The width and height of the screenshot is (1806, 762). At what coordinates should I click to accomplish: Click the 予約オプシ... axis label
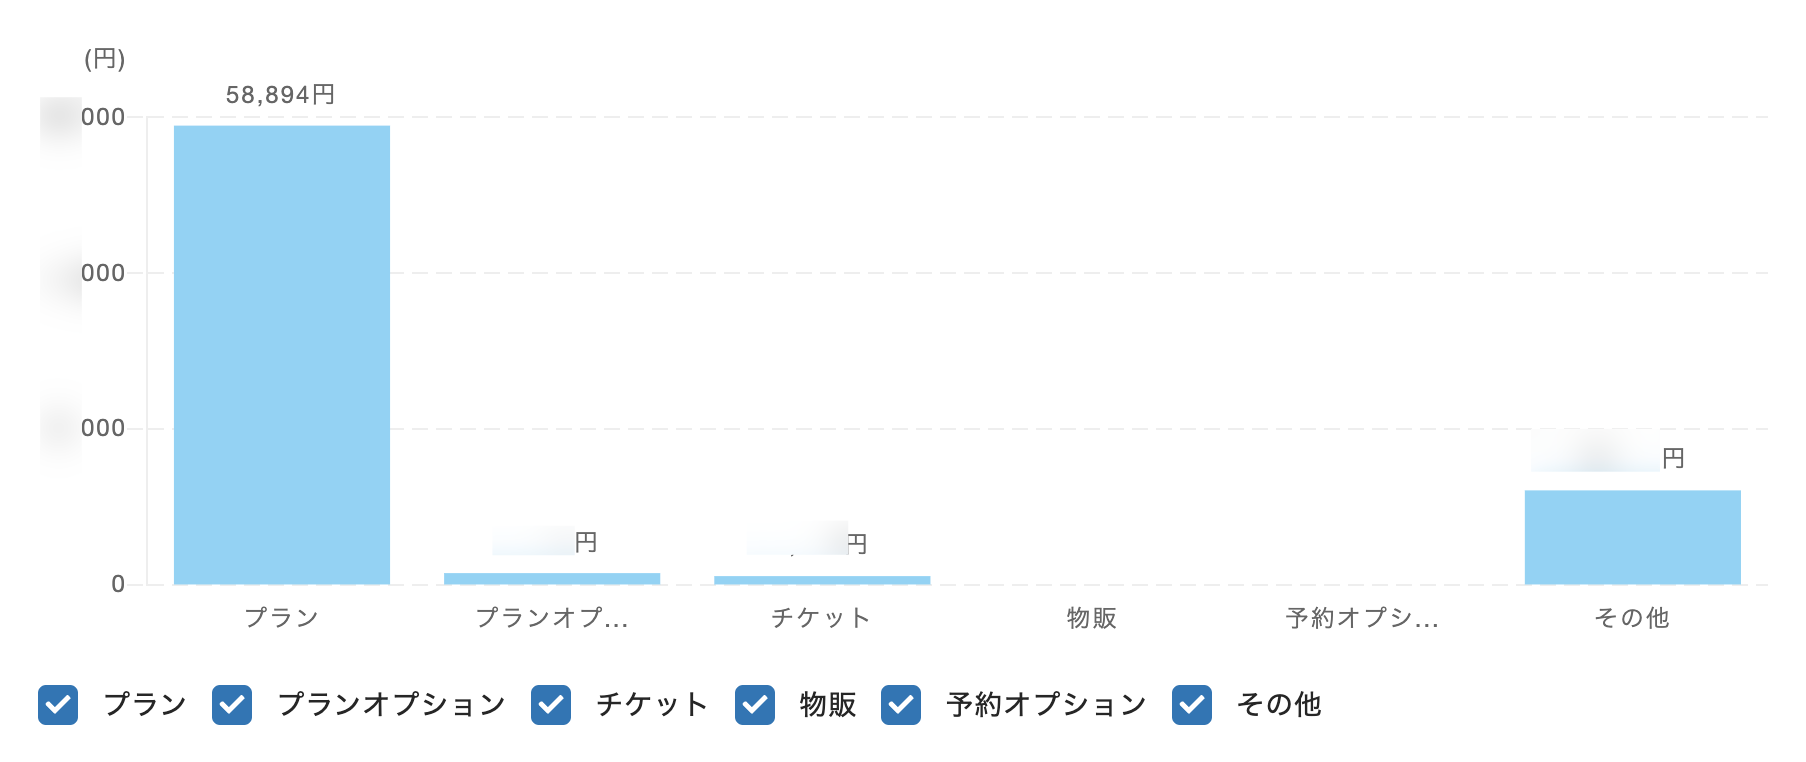click(x=1362, y=618)
